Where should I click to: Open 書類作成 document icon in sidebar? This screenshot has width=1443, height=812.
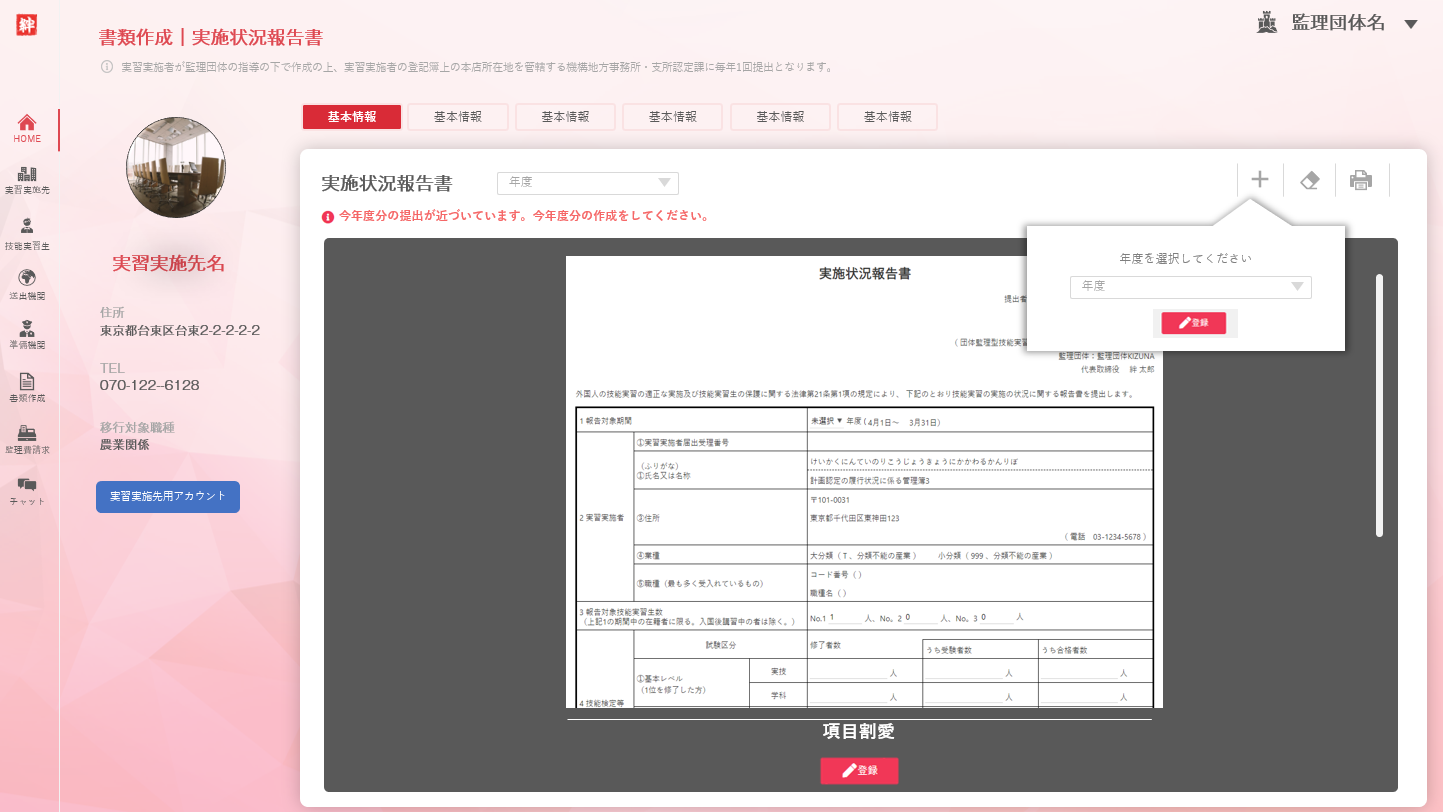(x=27, y=382)
